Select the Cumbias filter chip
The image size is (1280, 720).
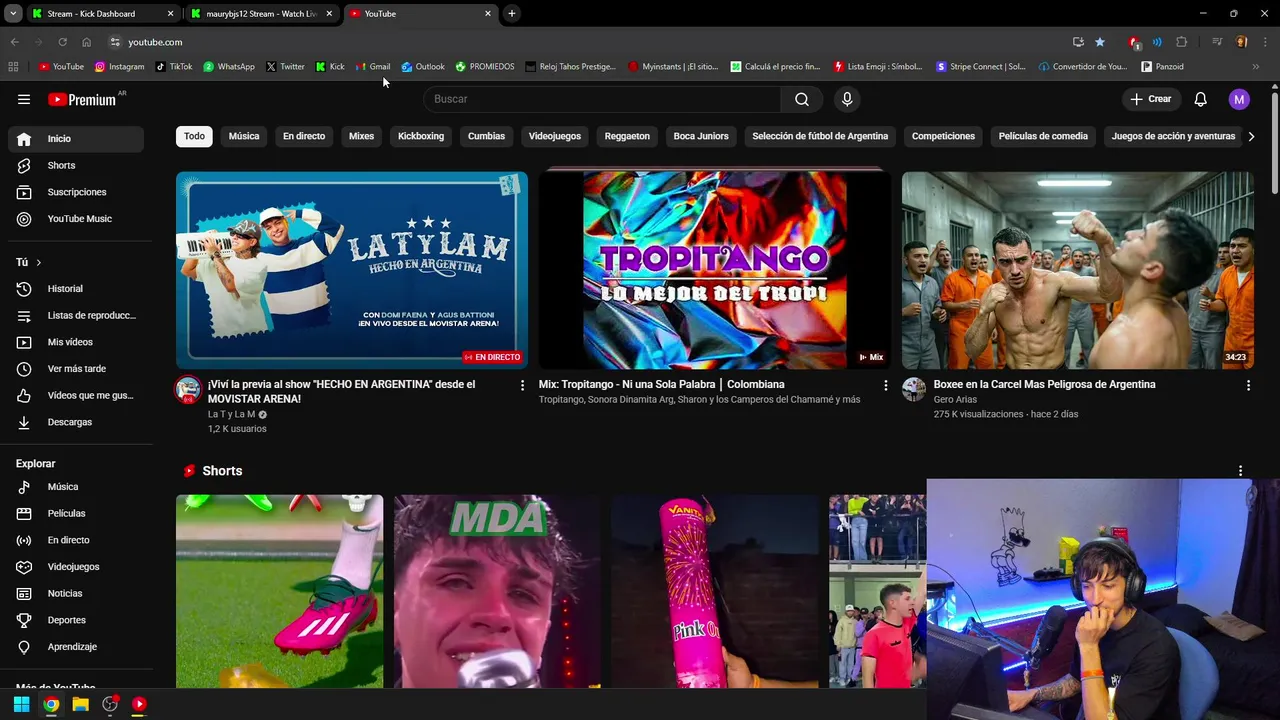click(486, 136)
